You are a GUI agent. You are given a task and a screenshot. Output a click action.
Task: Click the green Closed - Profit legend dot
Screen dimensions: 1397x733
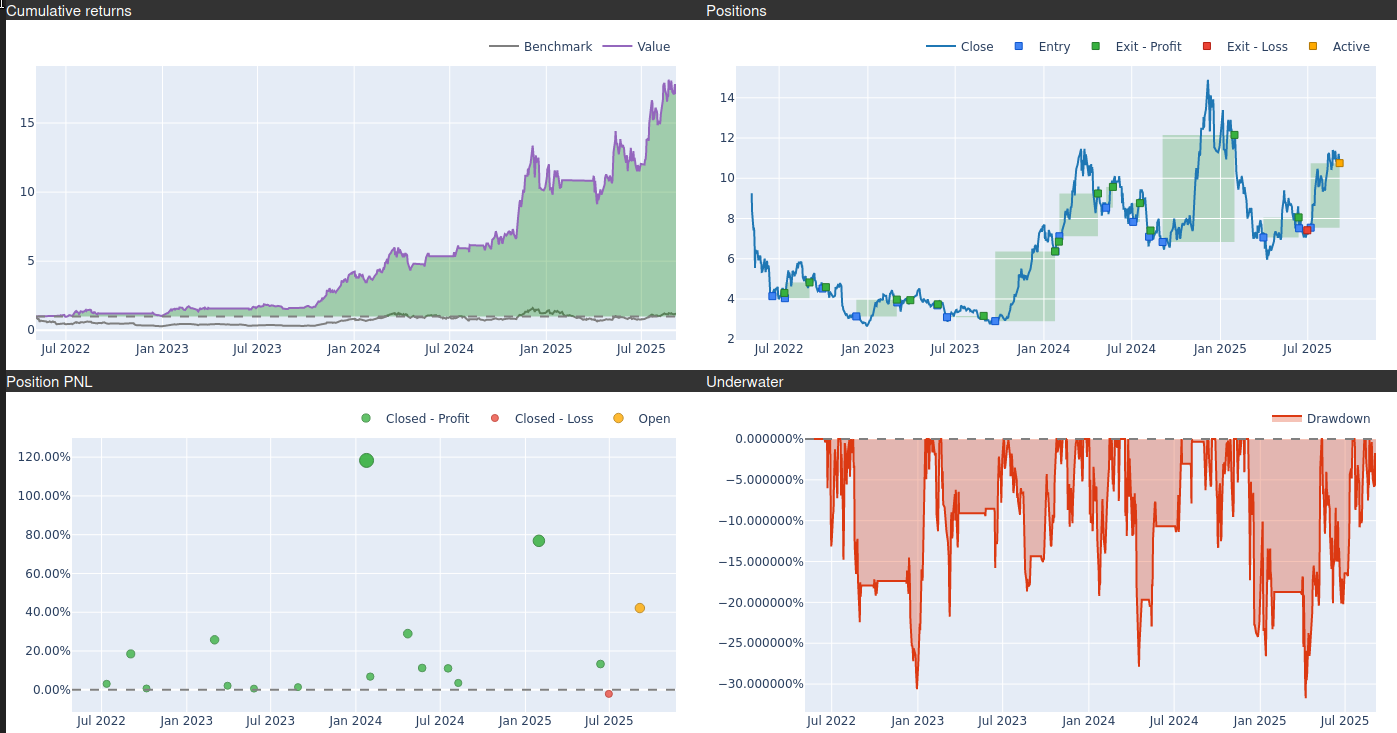(x=366, y=418)
